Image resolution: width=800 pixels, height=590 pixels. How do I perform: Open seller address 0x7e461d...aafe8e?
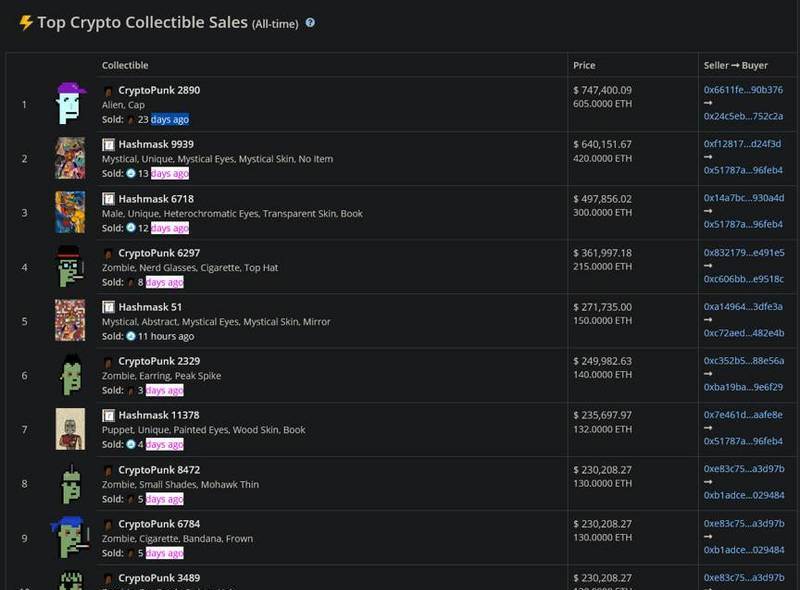click(x=743, y=415)
